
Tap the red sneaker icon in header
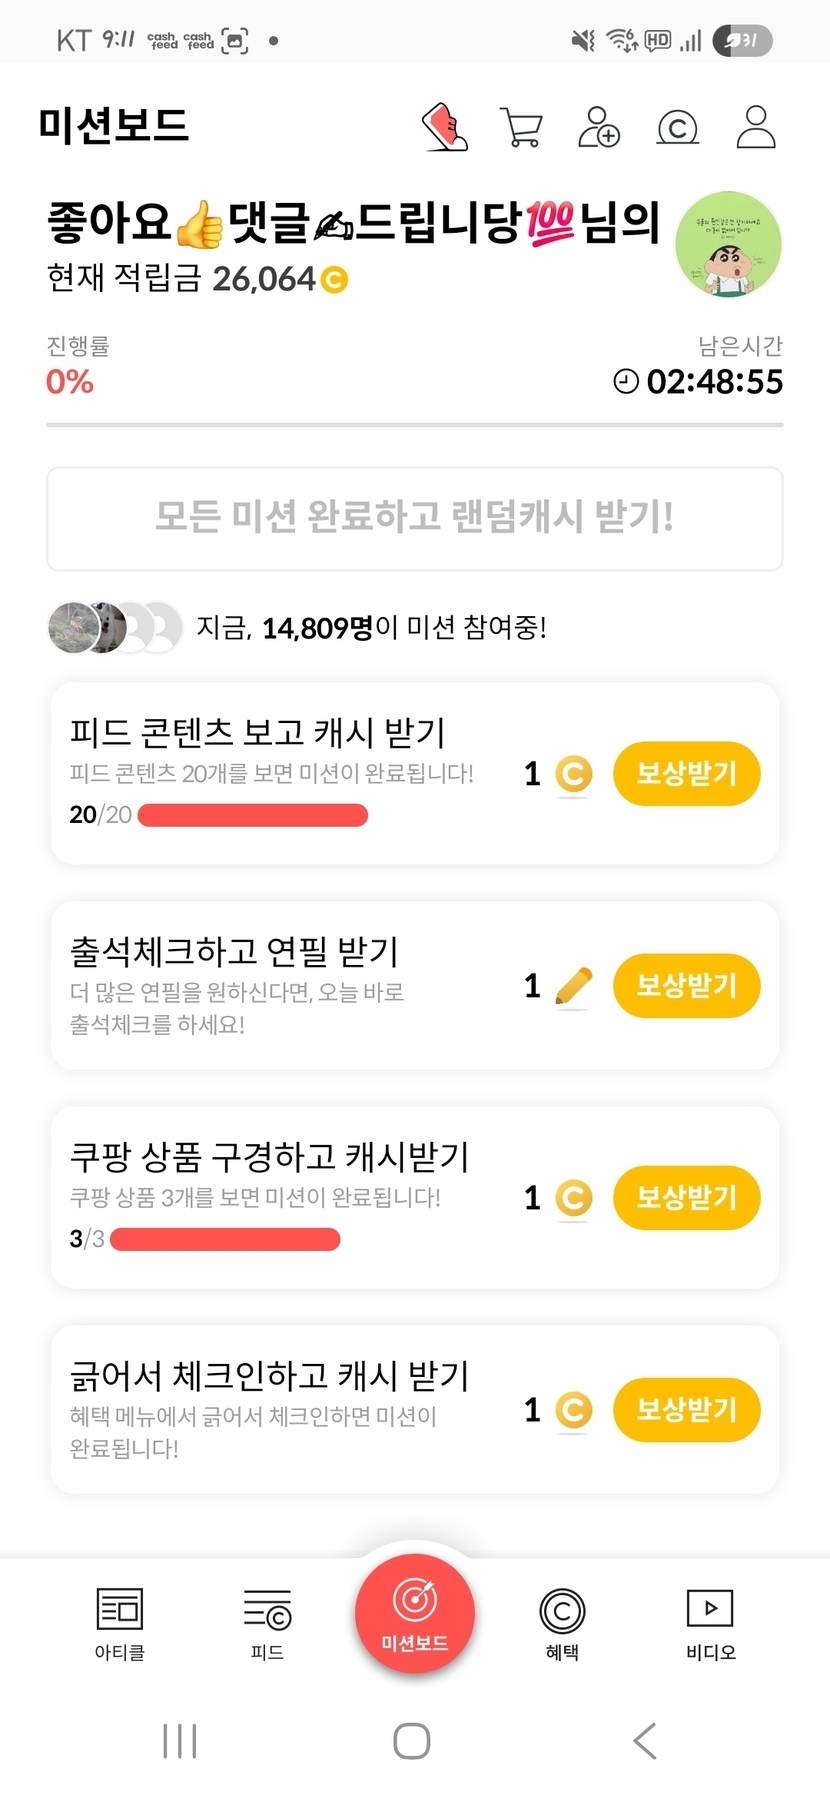point(445,127)
